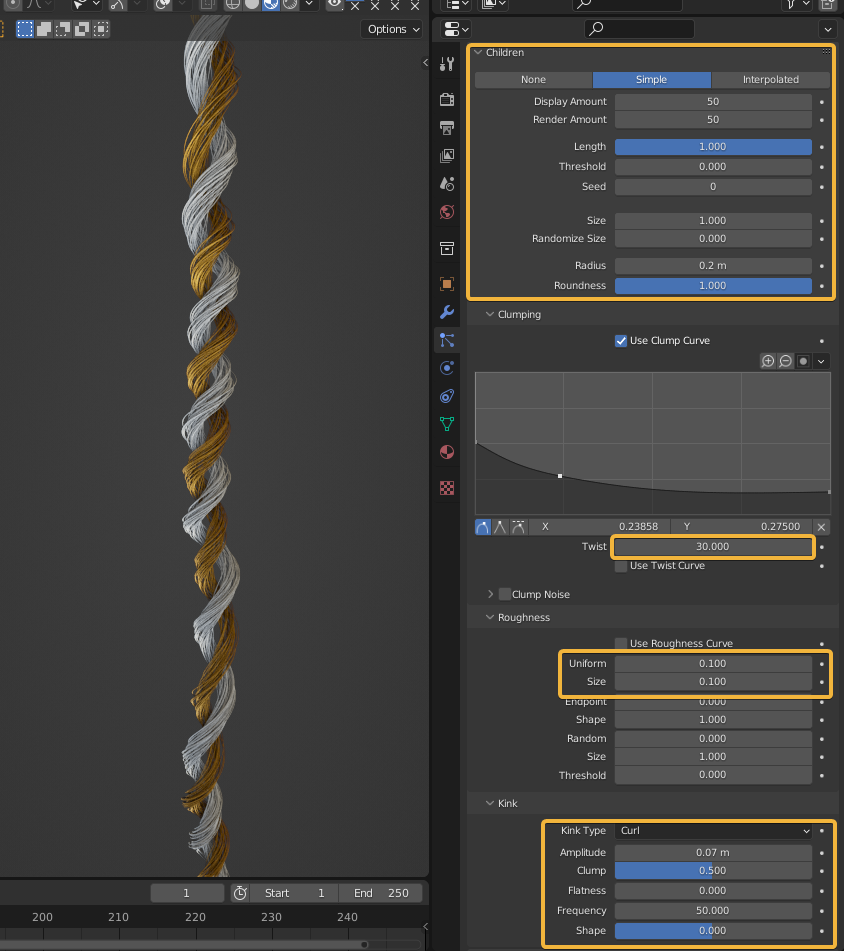Open Material Properties (sphere icon)
Viewport: 844px width, 951px height.
(x=447, y=452)
